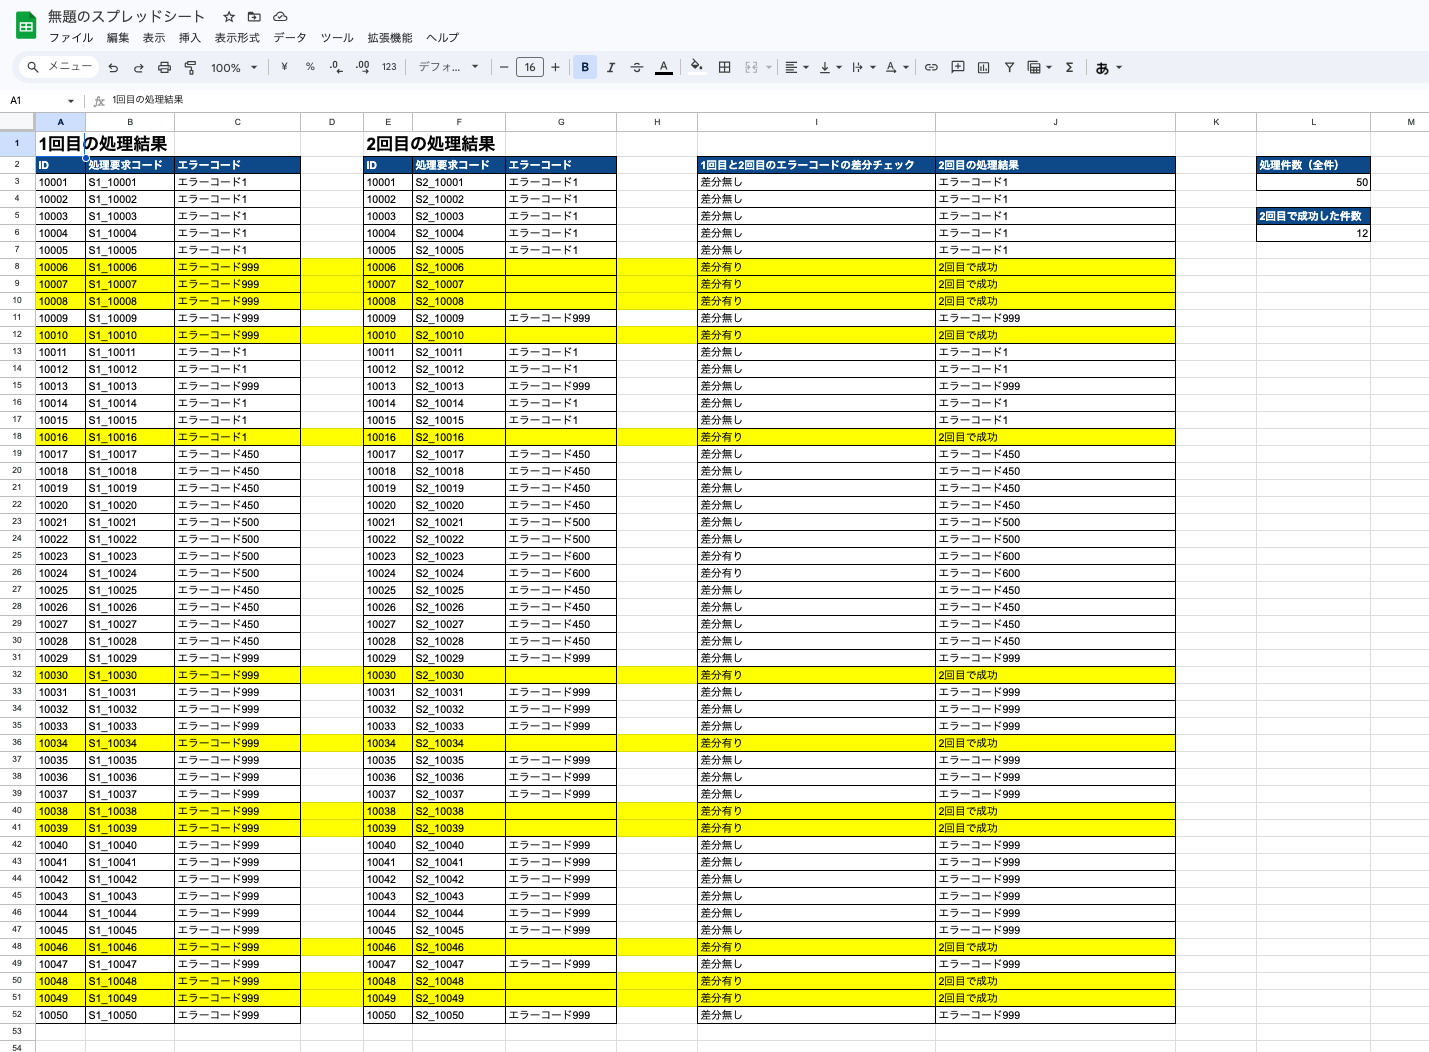Increase font size with plus button
Screen dimensions: 1429x1052
[555, 67]
